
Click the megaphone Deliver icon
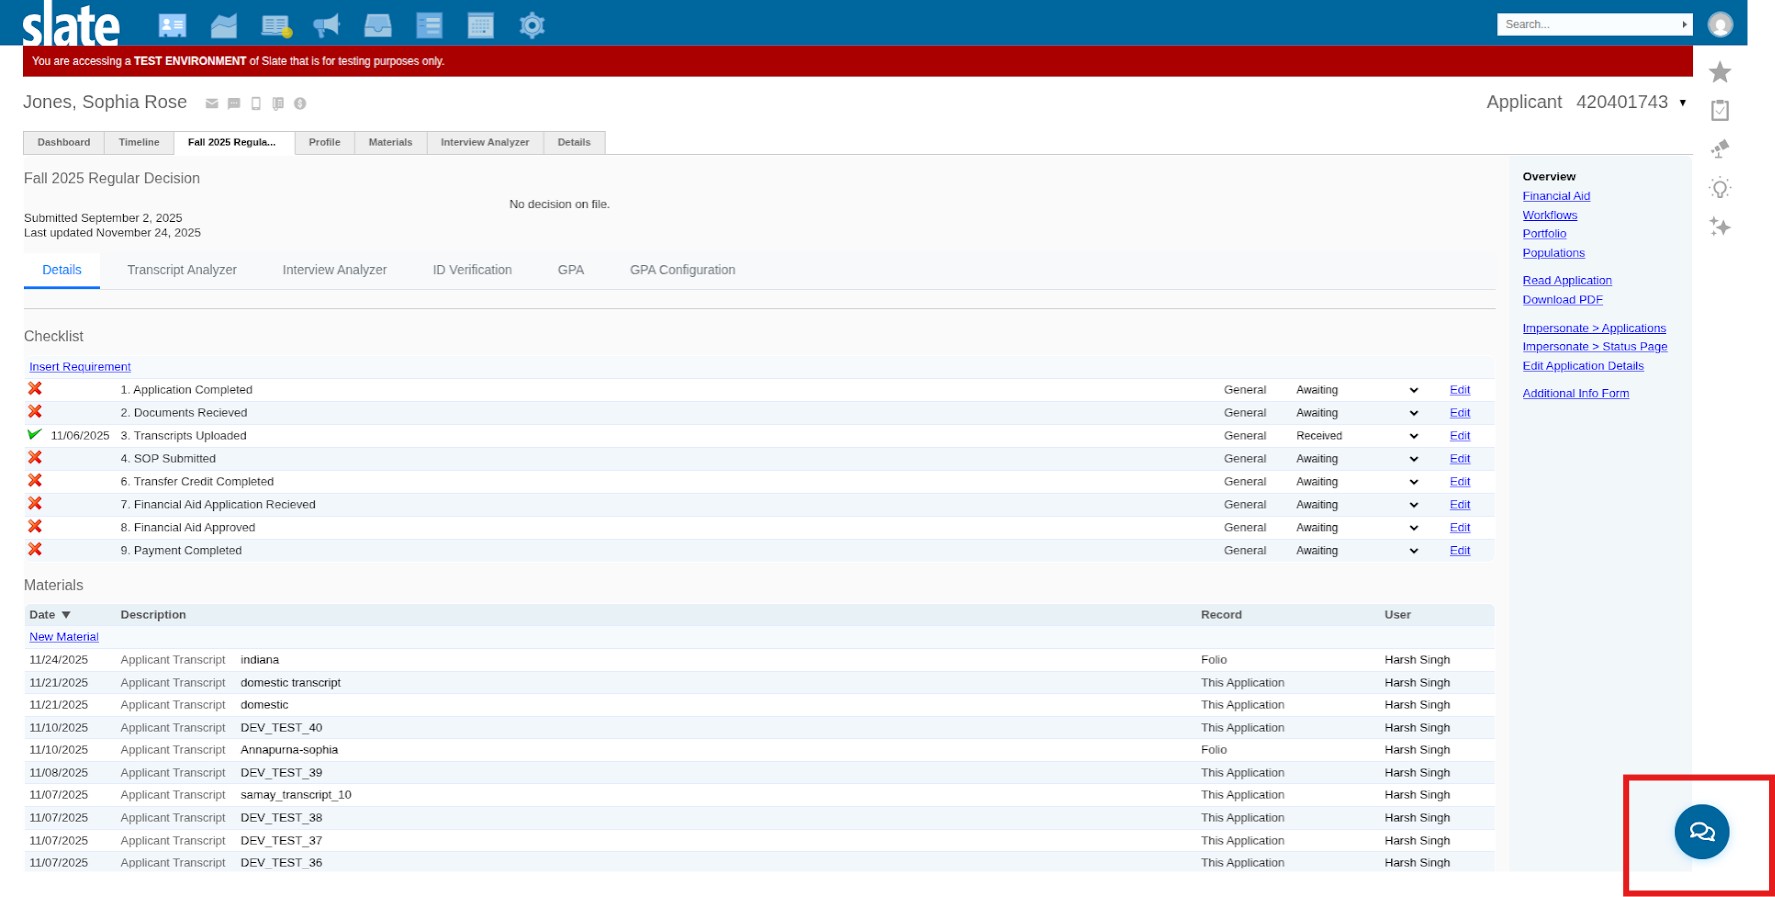pyautogui.click(x=326, y=26)
